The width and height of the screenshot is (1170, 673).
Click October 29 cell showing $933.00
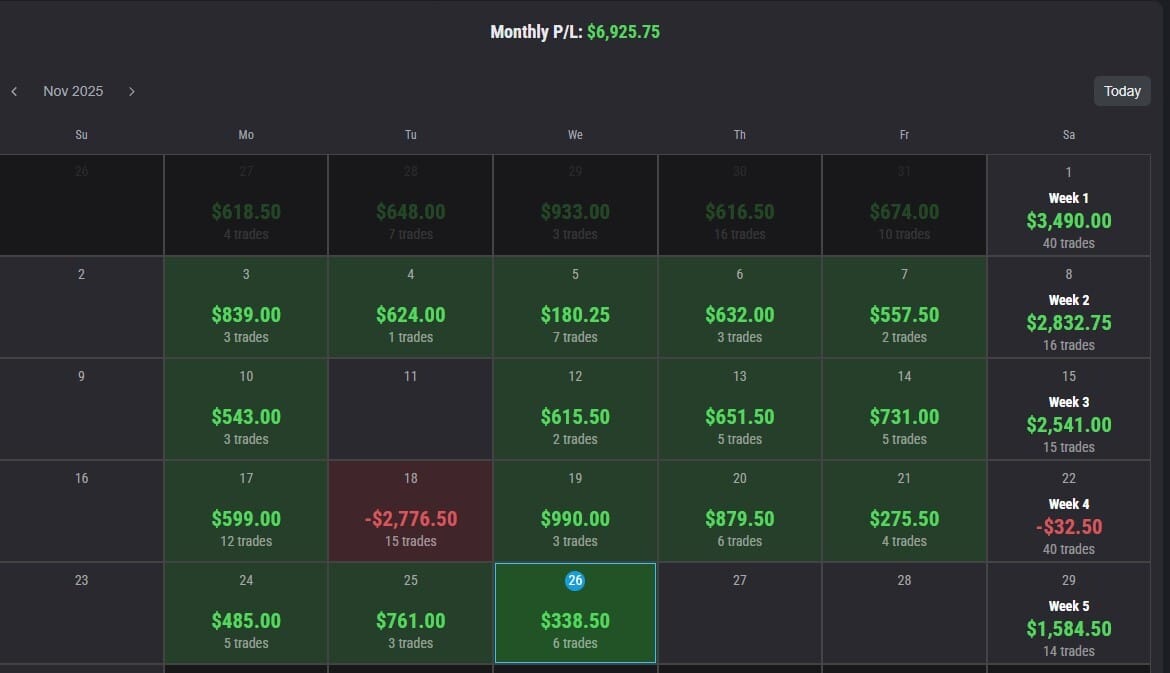pos(575,205)
